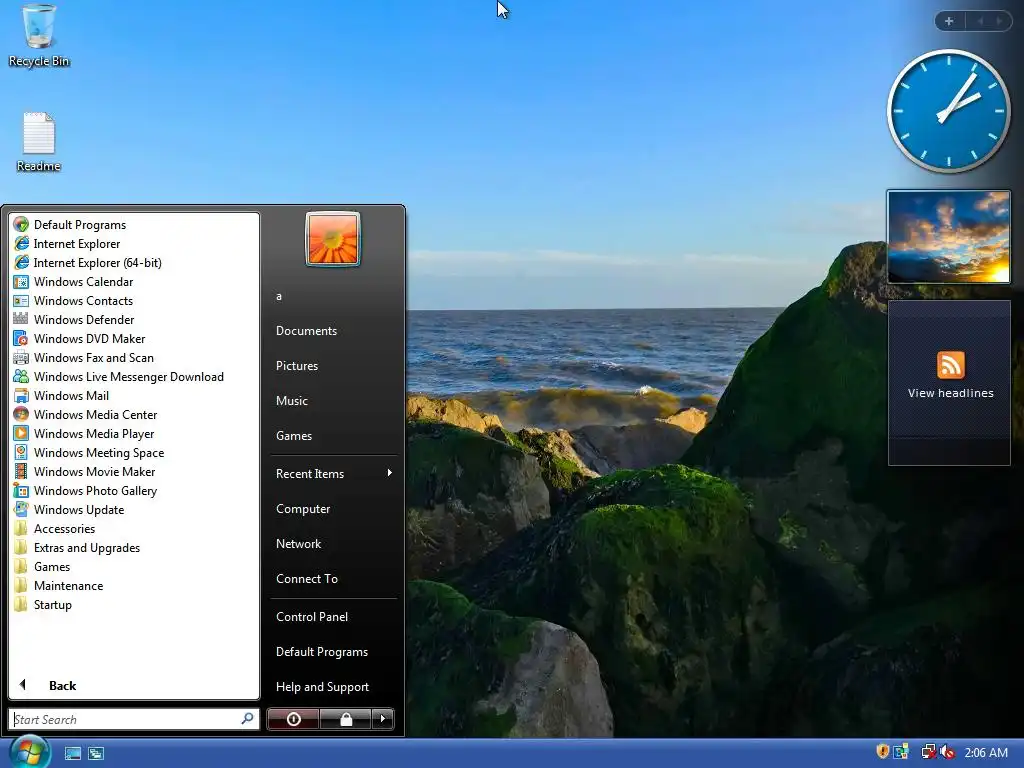The width and height of the screenshot is (1024, 768).
Task: Click the orange flower user account picture
Action: pyautogui.click(x=332, y=239)
